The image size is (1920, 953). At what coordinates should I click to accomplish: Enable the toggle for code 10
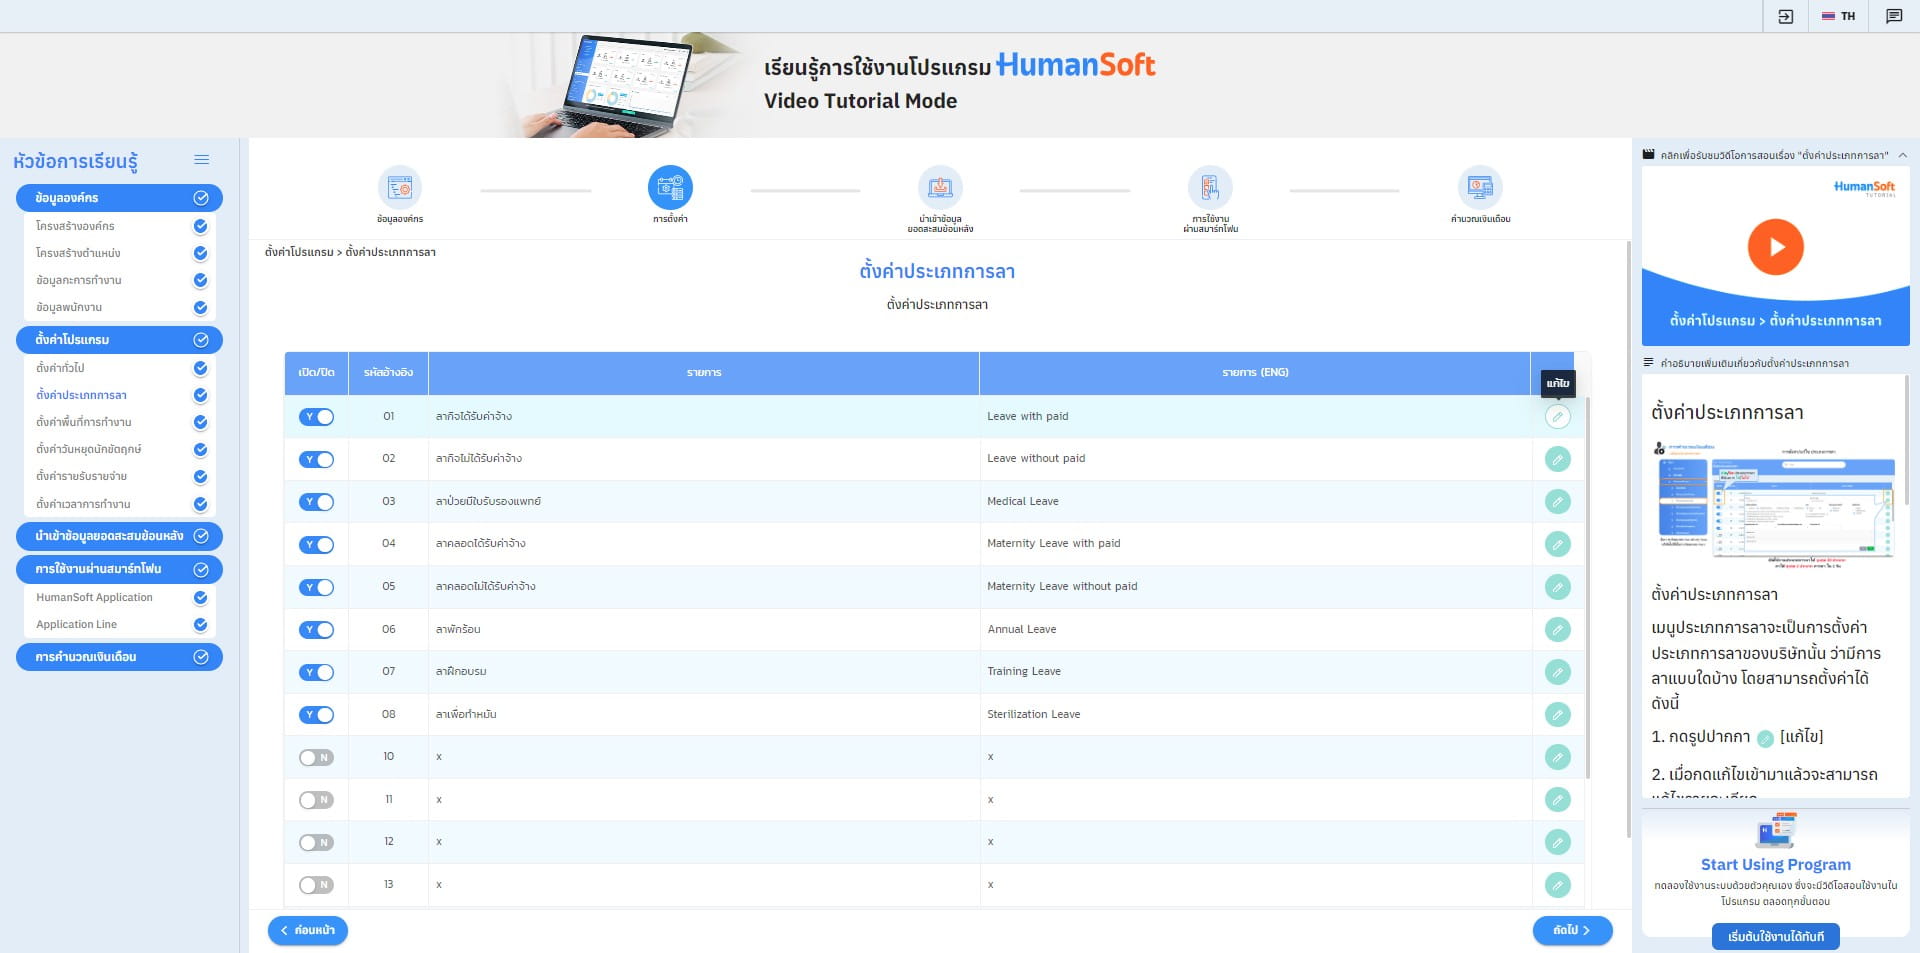pyautogui.click(x=316, y=758)
